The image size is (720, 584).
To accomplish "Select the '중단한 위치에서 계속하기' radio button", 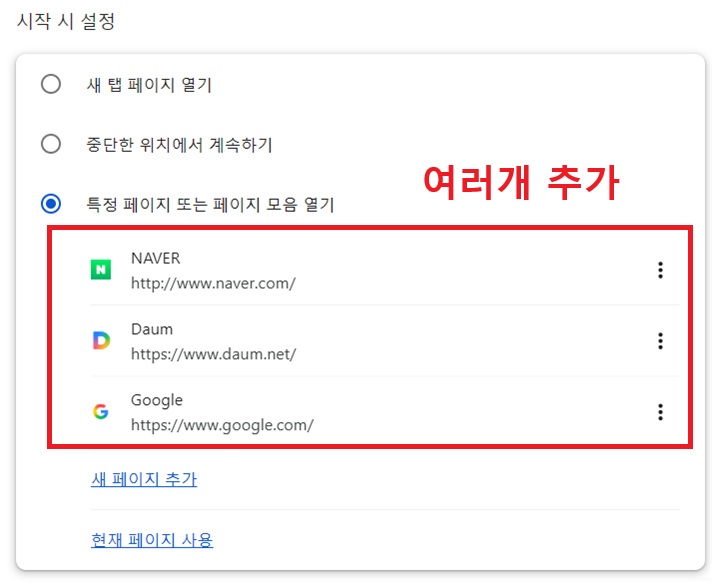I will (x=51, y=144).
